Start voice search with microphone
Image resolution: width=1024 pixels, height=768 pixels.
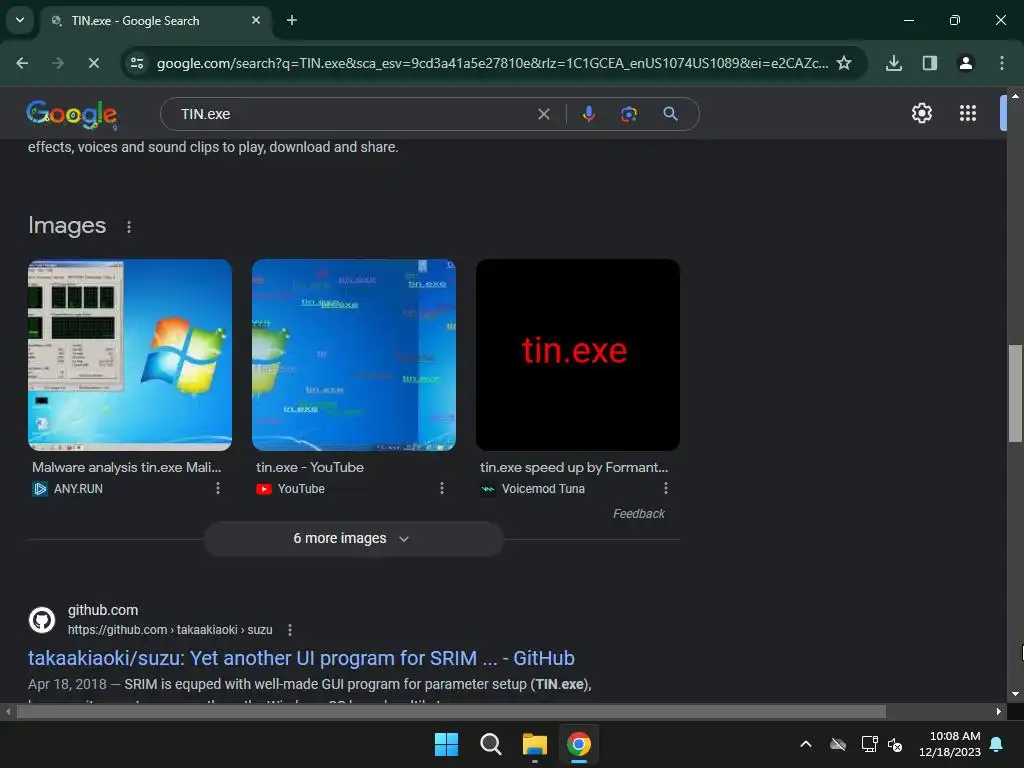point(588,114)
